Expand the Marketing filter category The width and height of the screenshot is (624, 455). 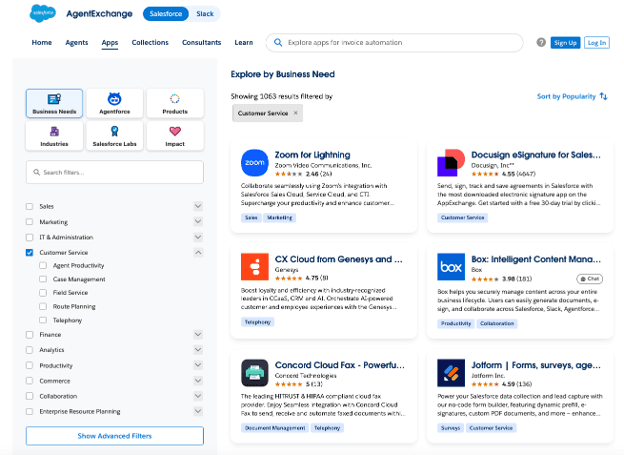(x=198, y=221)
